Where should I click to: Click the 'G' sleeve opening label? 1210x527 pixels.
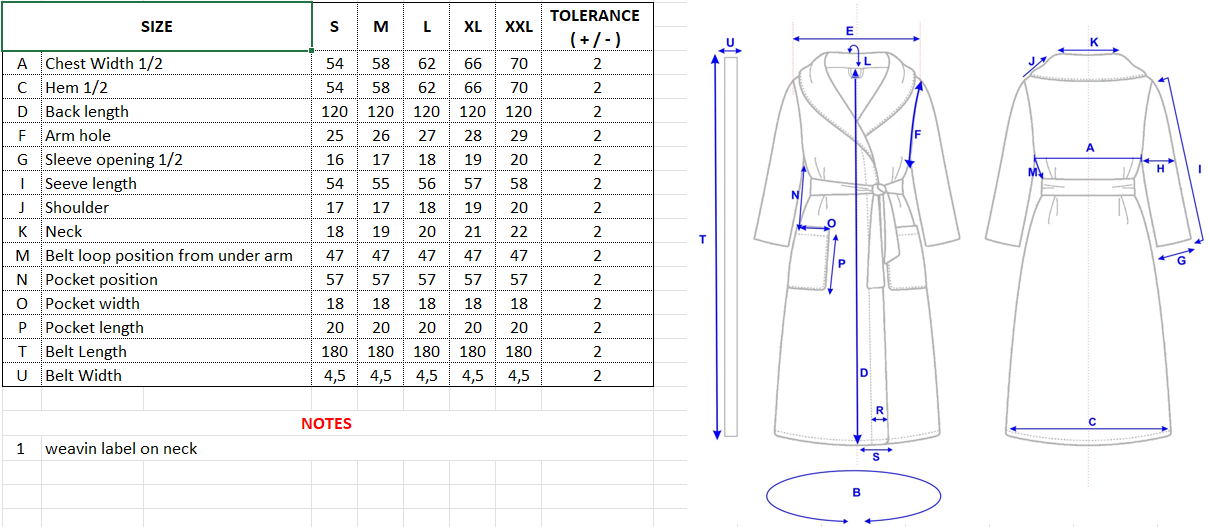[1181, 261]
